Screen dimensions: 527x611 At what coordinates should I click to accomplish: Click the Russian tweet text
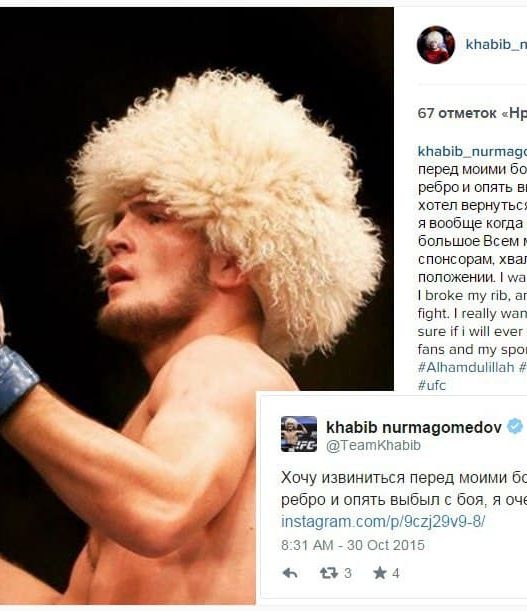(404, 489)
